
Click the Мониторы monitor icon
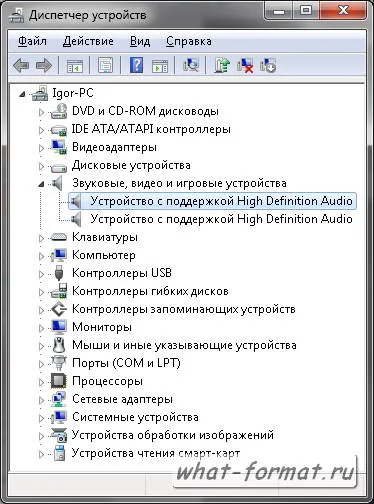click(x=59, y=327)
